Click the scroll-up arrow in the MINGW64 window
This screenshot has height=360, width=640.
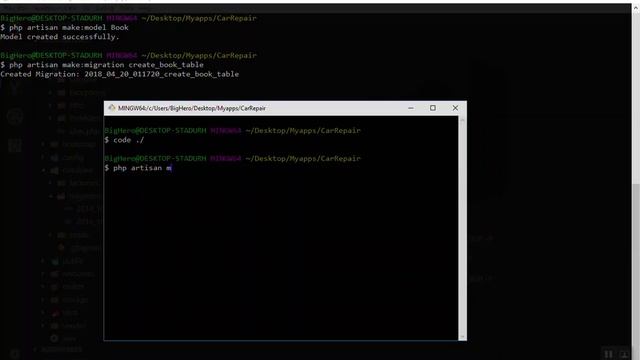pos(462,120)
